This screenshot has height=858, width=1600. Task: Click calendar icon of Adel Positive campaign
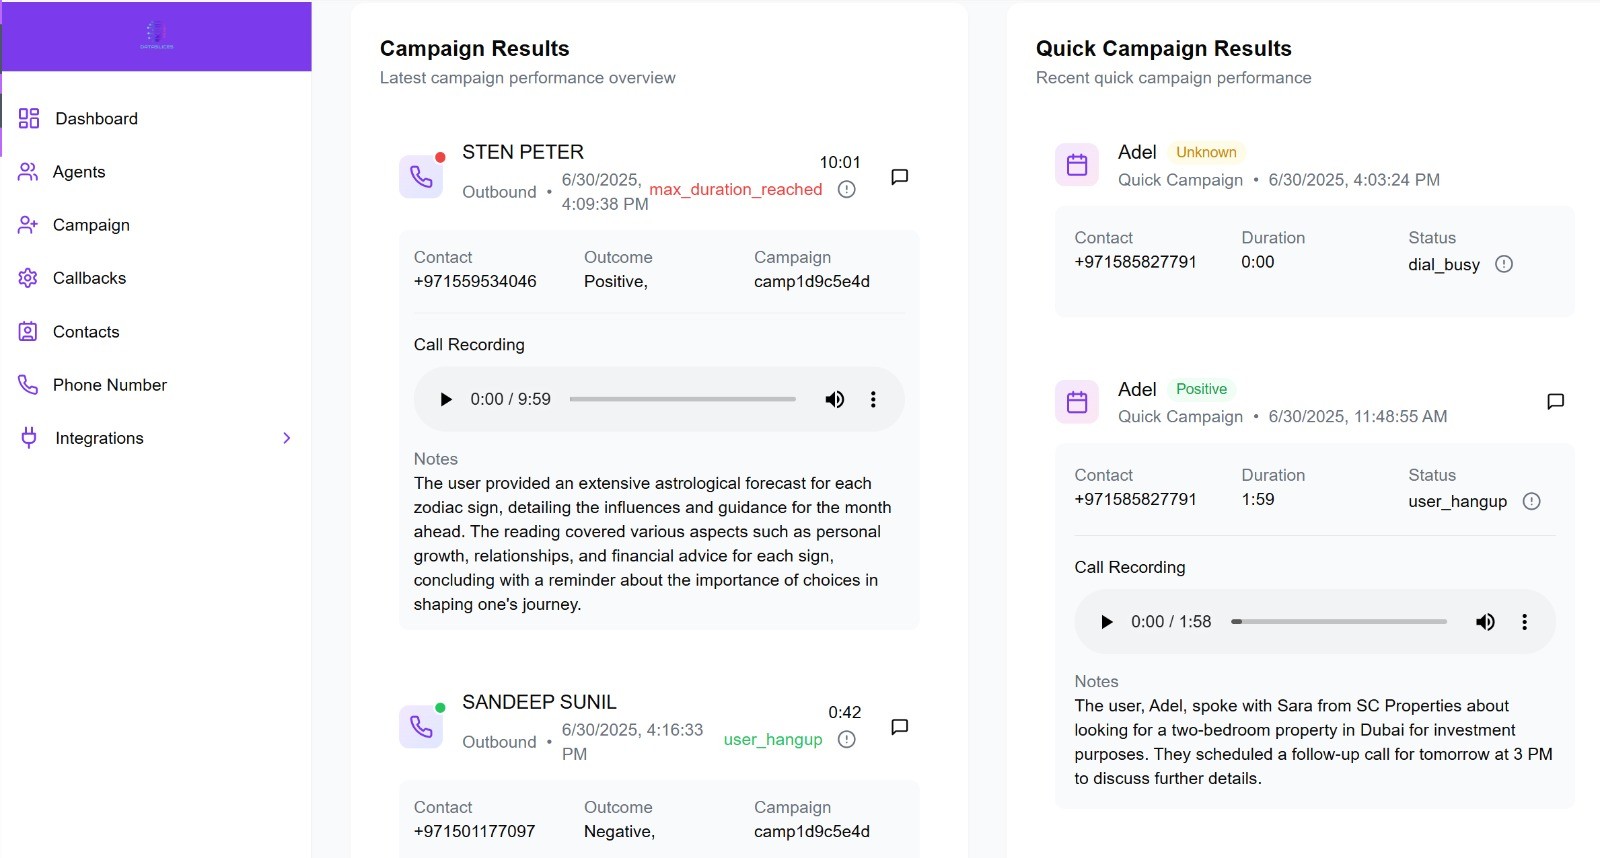pos(1077,402)
